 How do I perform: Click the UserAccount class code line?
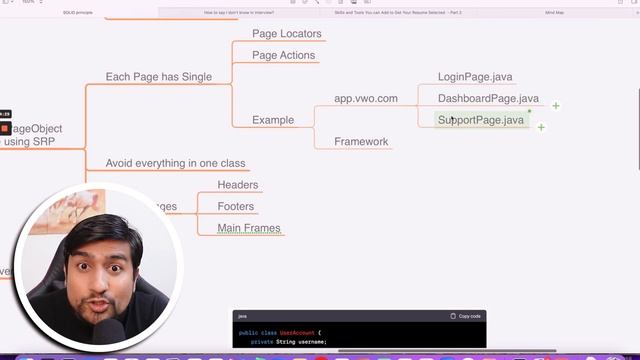(x=280, y=333)
